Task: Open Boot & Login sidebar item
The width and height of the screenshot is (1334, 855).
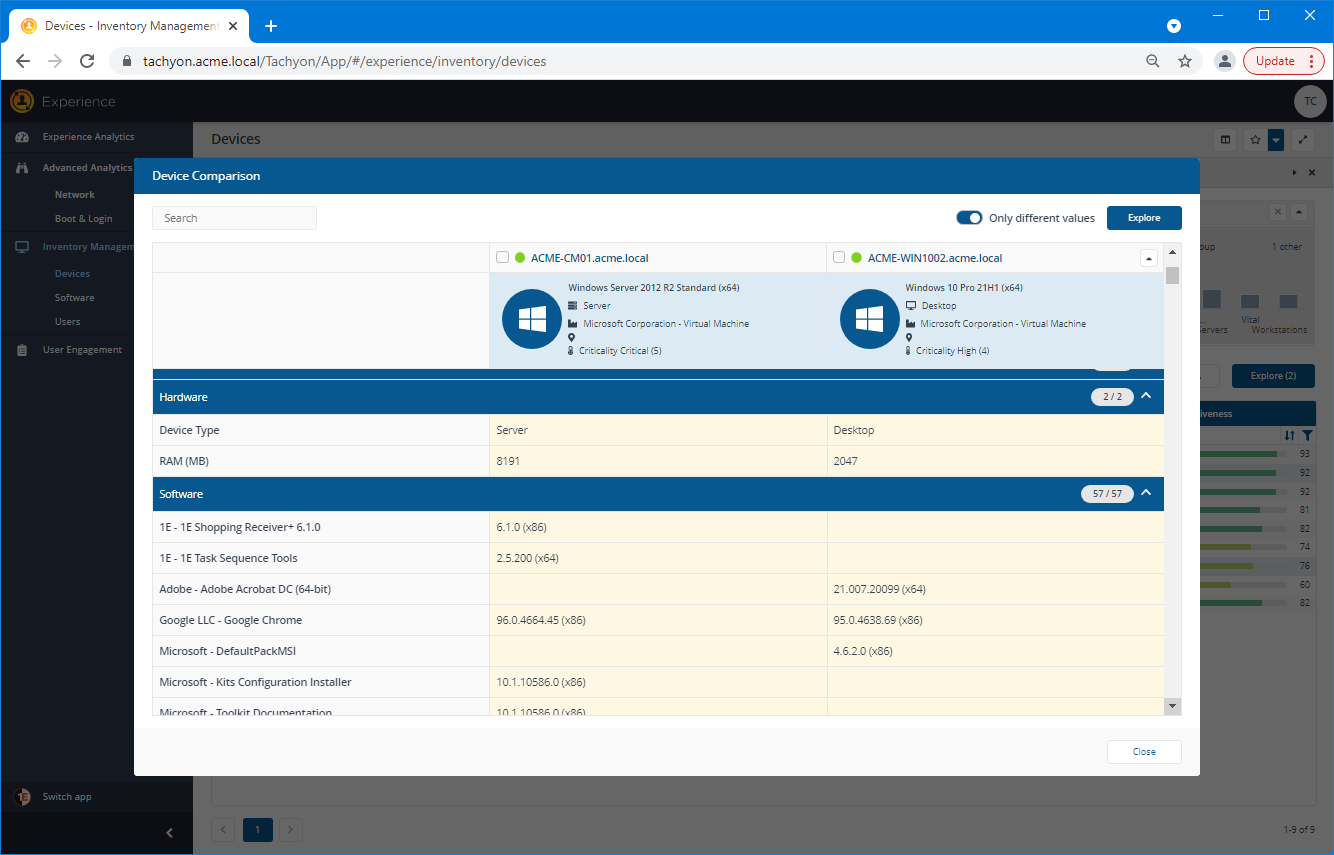Action: (83, 219)
